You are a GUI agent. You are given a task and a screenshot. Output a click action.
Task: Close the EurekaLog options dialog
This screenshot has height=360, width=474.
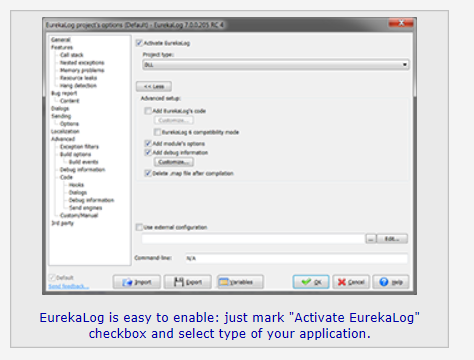[401, 23]
